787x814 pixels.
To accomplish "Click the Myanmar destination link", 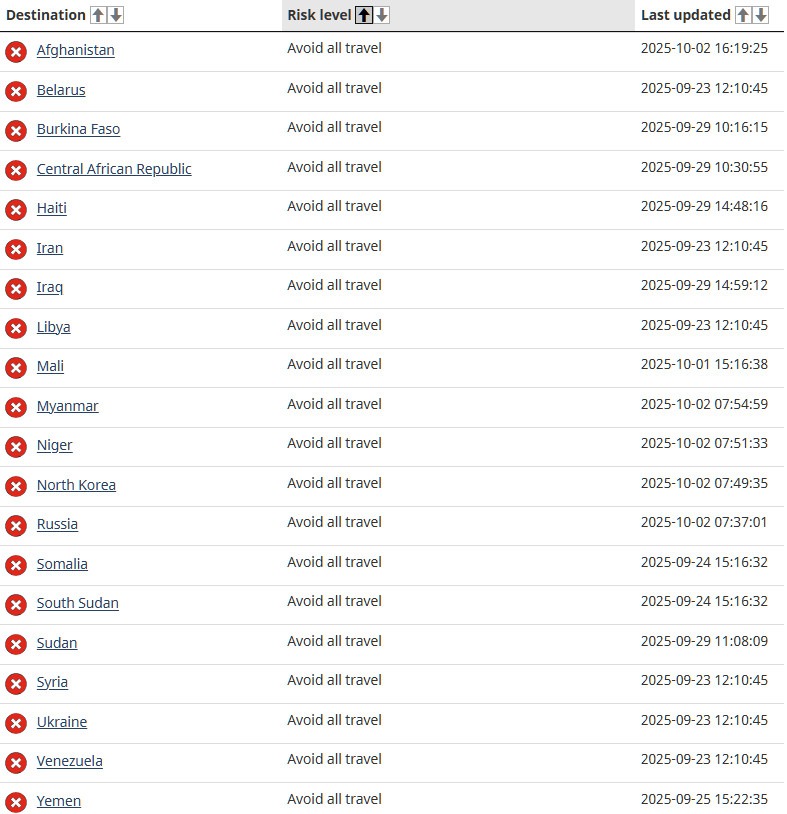I will (x=67, y=406).
